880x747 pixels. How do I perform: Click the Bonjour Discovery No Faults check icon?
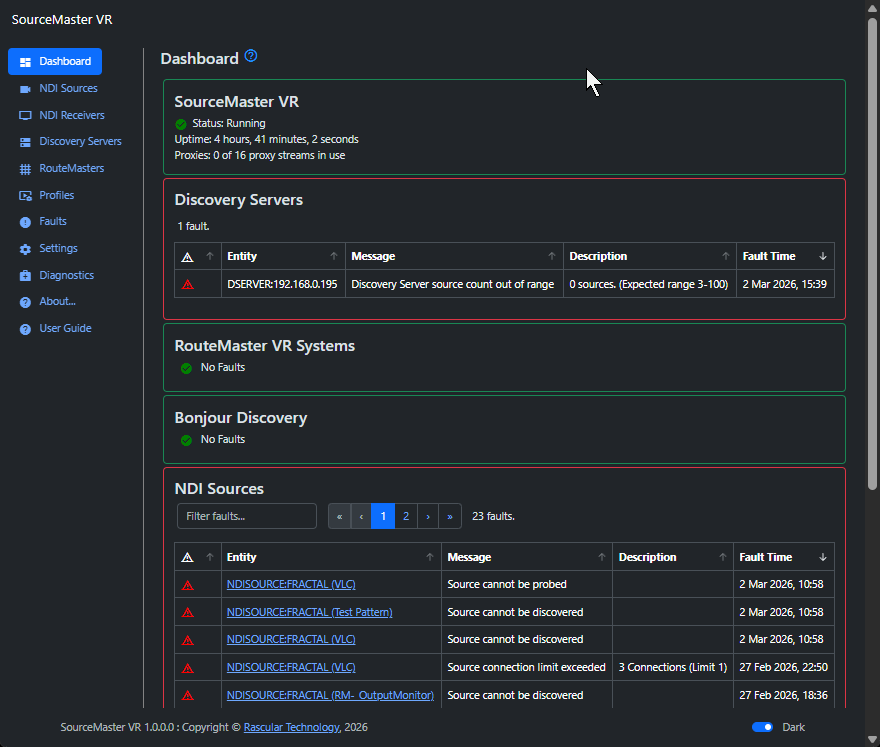pos(186,440)
